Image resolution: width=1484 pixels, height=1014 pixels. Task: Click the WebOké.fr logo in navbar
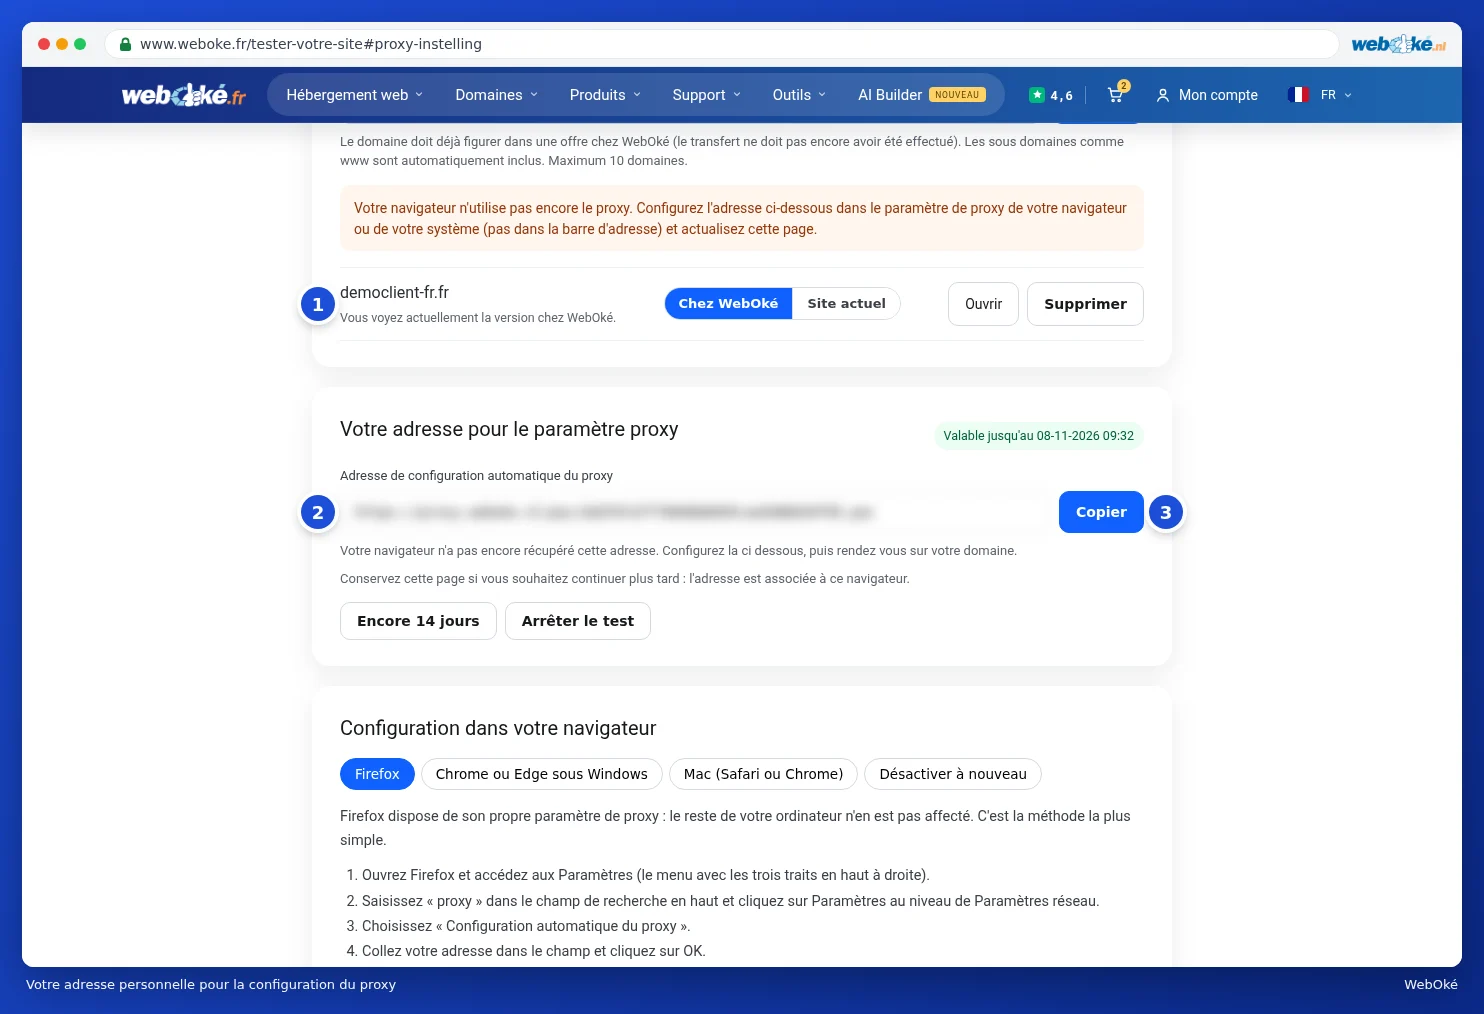183,95
